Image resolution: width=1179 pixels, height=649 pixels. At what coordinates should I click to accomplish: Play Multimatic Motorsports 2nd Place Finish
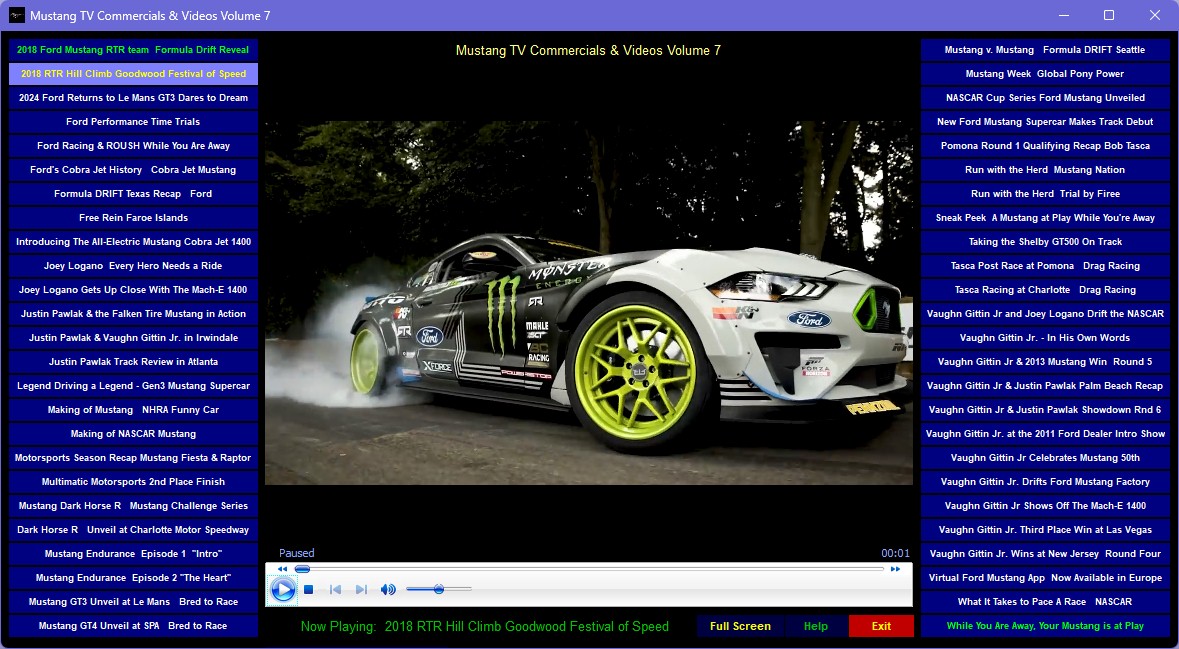tap(133, 482)
